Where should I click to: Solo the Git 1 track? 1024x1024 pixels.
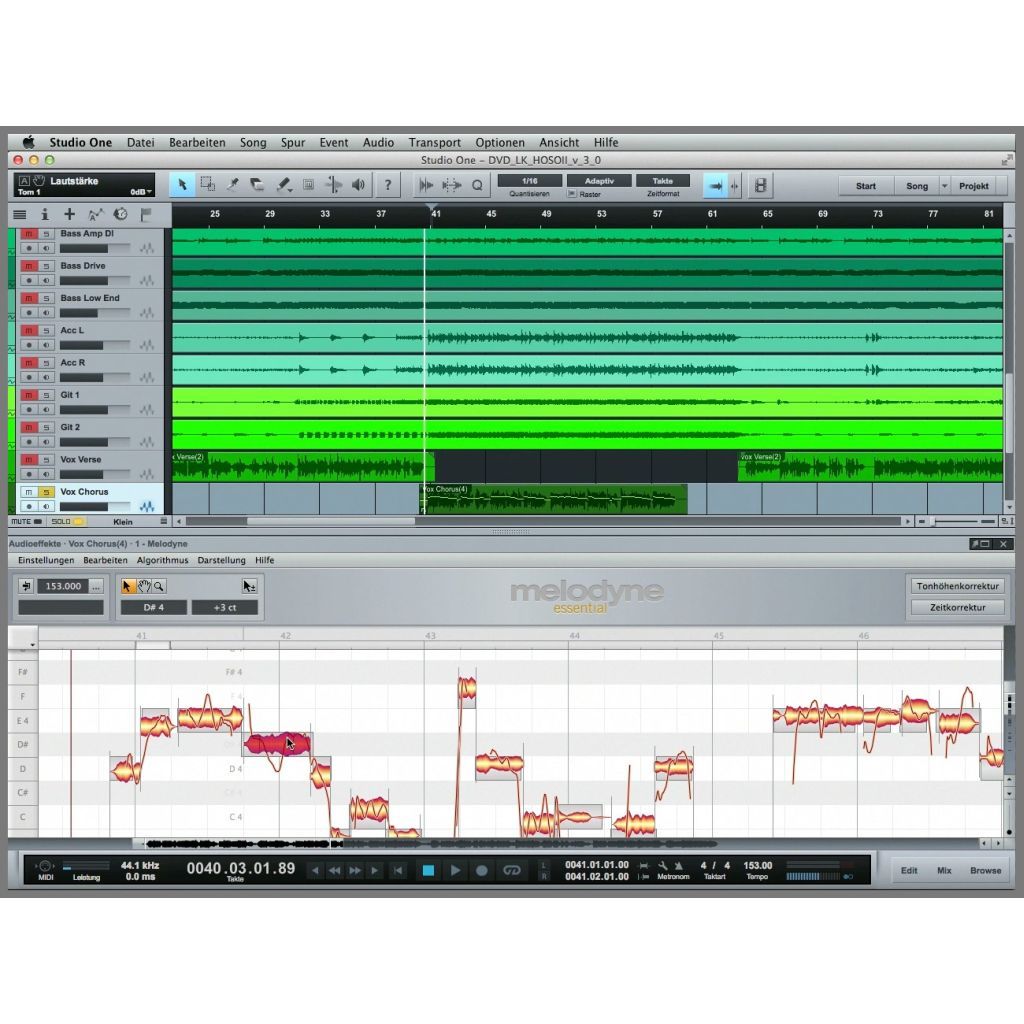click(x=46, y=395)
